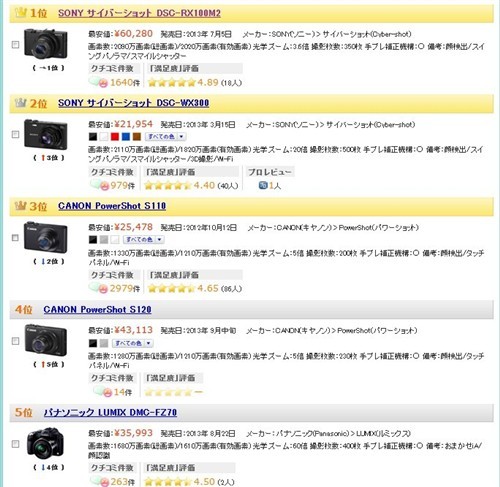500x487 pixels.
Task: Expand the all-colors dropdown for DSC-WX300
Action: click(166, 136)
